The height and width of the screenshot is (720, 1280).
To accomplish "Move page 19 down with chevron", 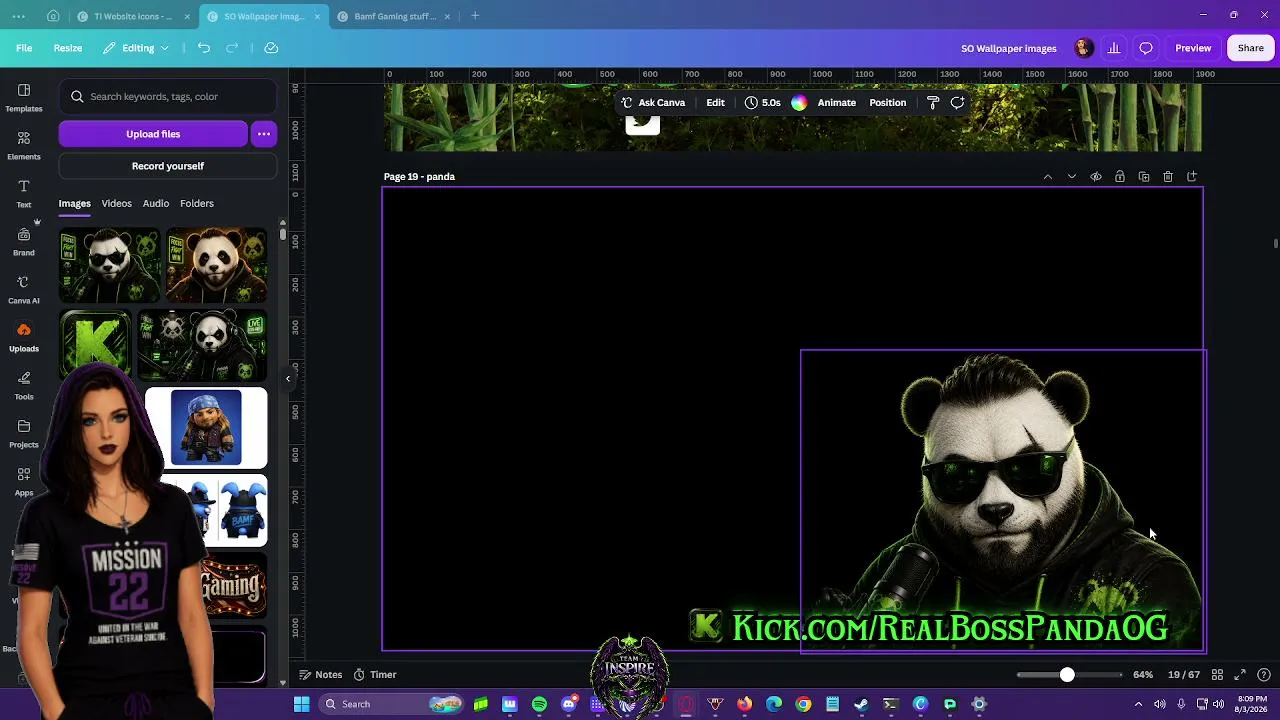I will (1072, 177).
